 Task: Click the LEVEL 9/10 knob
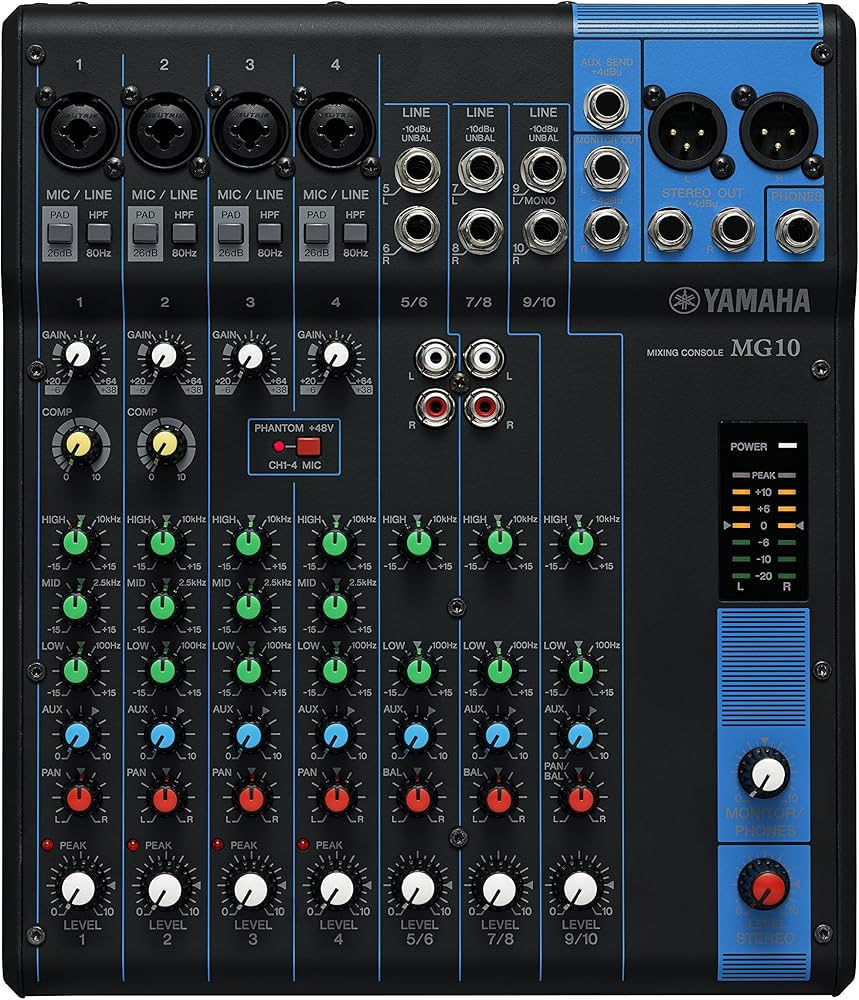point(579,888)
